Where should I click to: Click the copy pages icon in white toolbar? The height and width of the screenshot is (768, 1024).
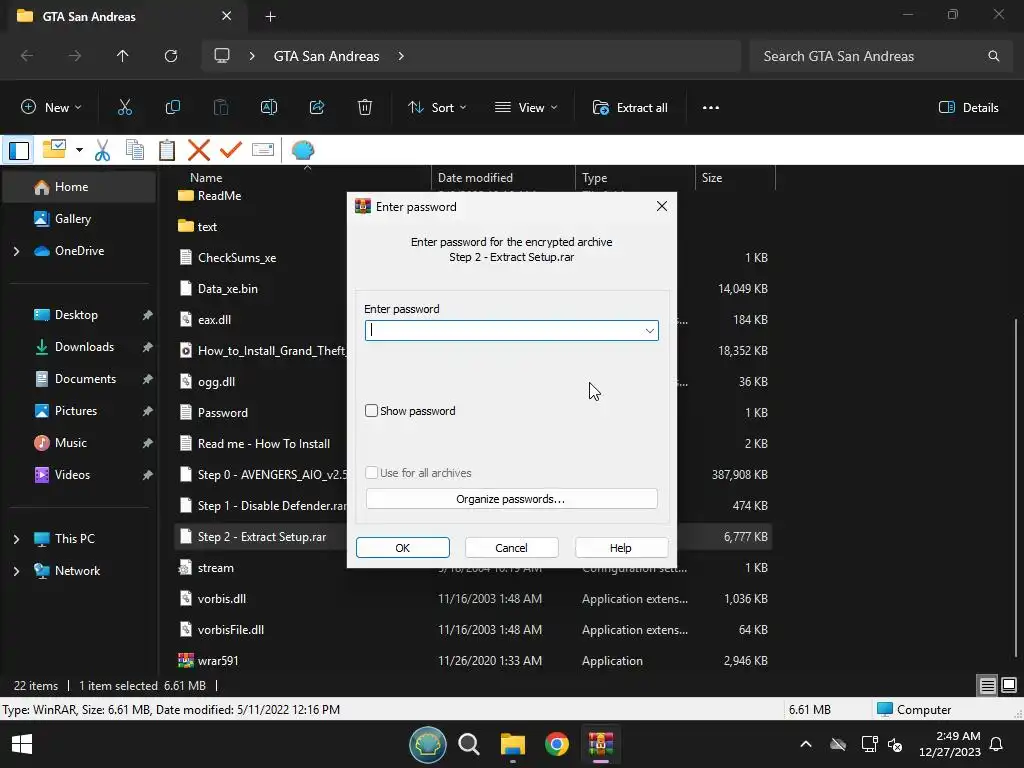click(135, 150)
